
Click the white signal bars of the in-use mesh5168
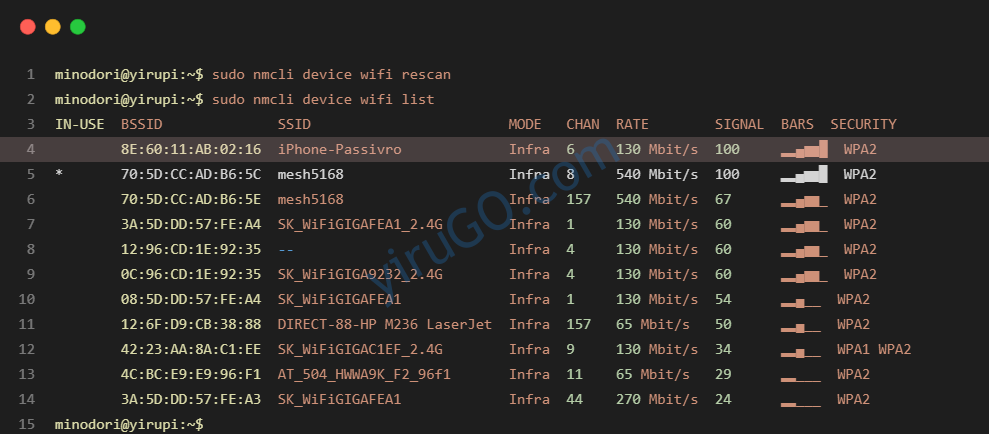[x=805, y=175]
